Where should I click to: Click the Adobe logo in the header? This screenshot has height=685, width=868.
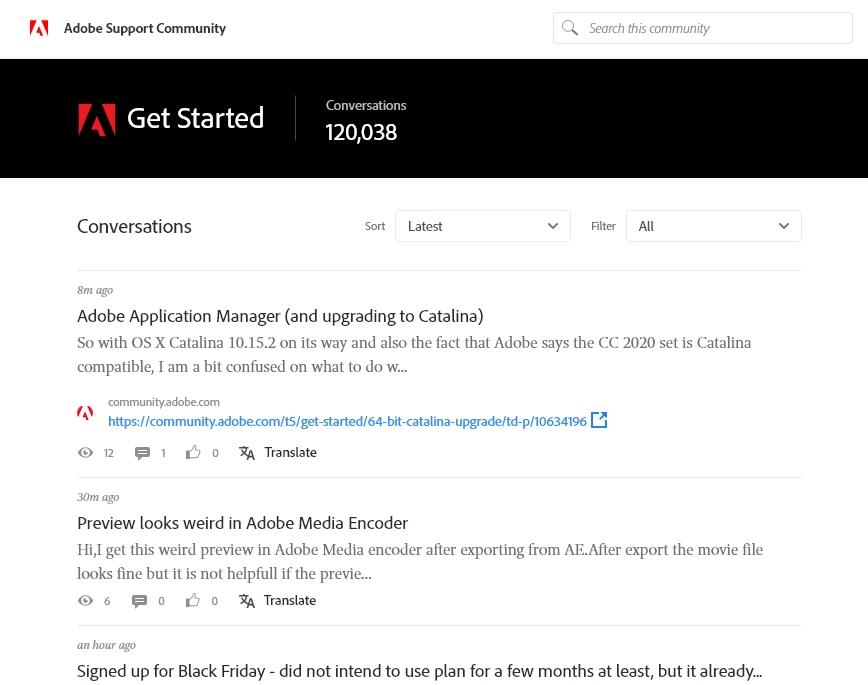[x=39, y=28]
